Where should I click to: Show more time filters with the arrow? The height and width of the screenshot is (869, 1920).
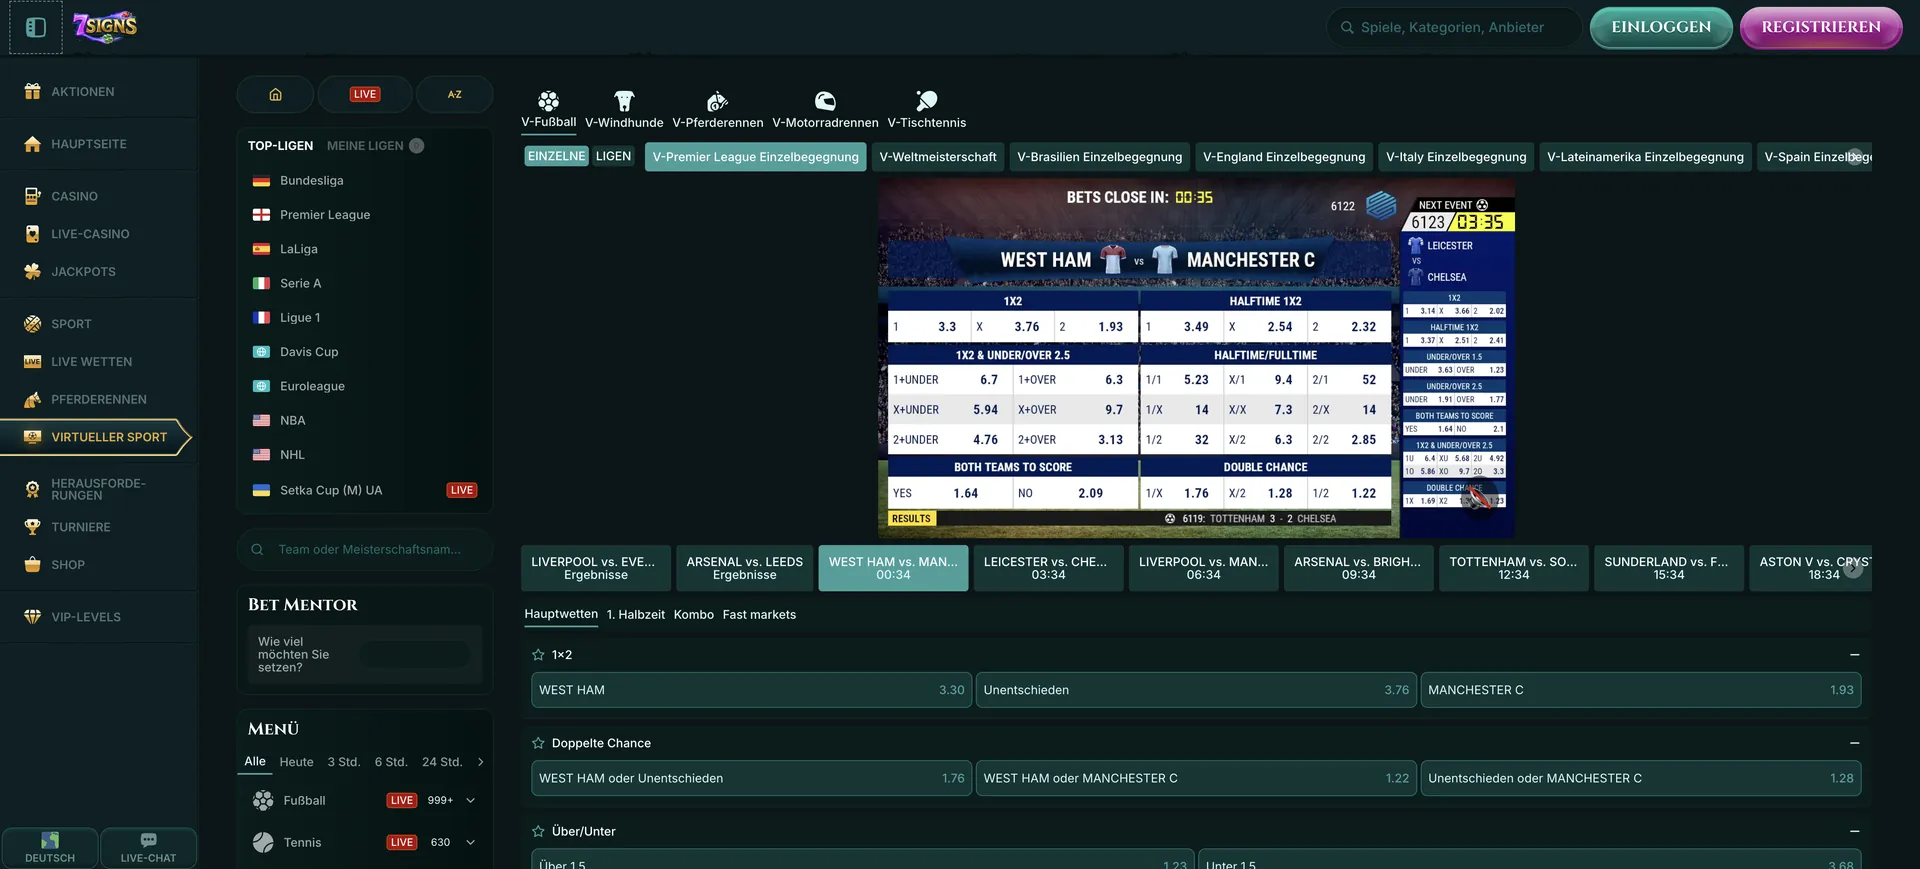pyautogui.click(x=481, y=762)
